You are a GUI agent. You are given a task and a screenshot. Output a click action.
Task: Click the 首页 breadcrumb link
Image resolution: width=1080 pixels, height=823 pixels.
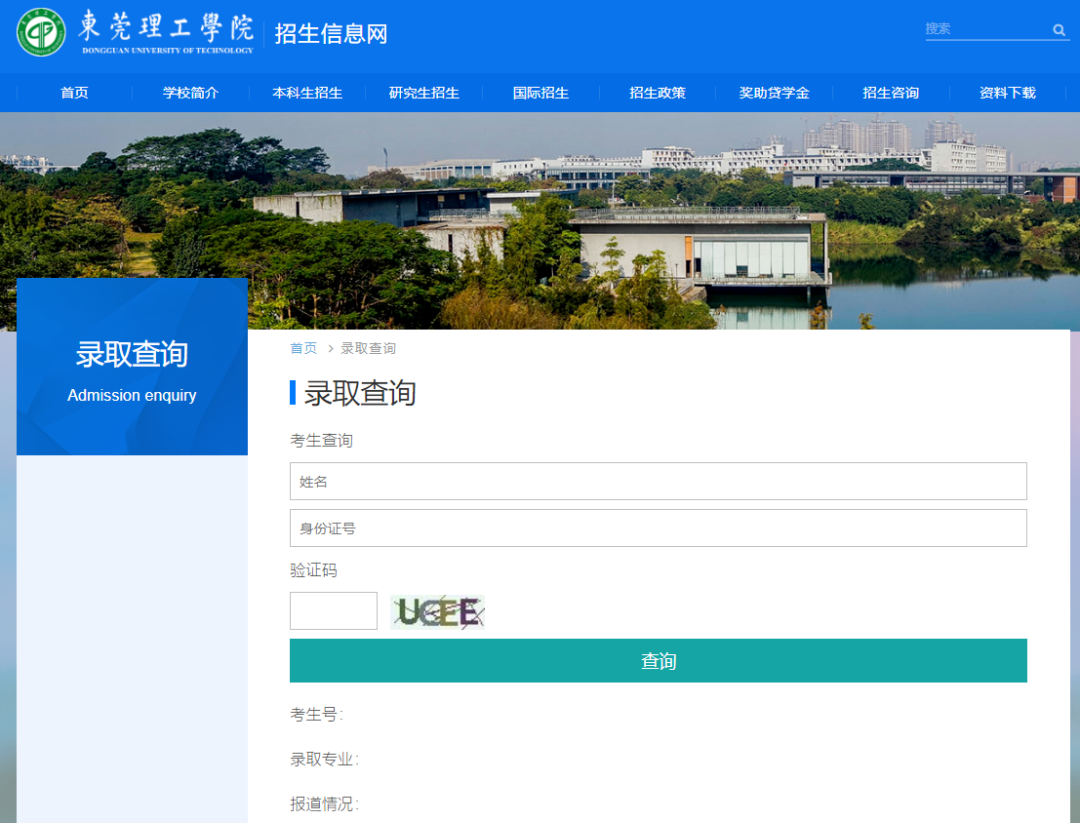[303, 348]
